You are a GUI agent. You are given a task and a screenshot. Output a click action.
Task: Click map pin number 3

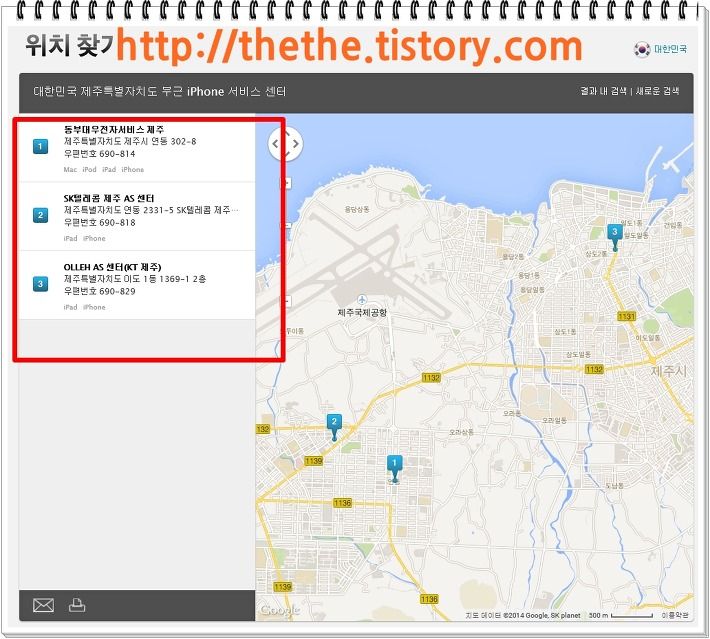tap(614, 238)
